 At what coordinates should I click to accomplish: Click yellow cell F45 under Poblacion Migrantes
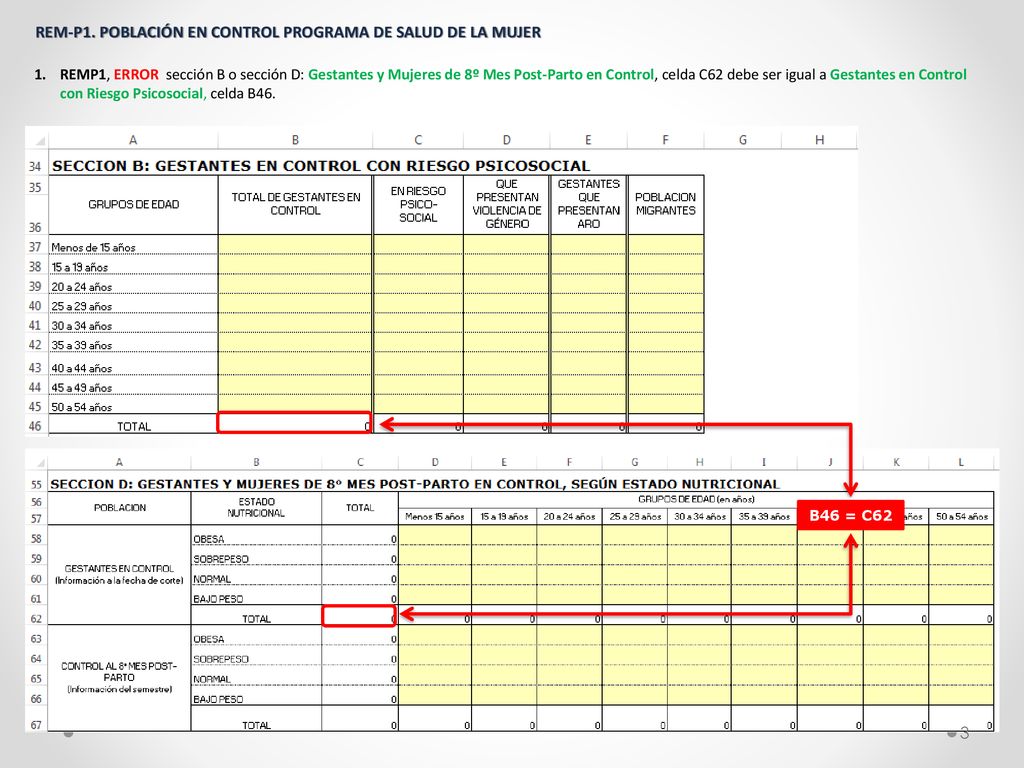(x=666, y=404)
